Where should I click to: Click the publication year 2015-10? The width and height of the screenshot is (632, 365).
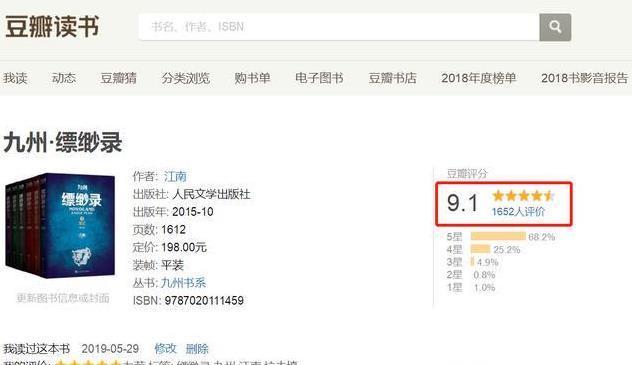[193, 212]
